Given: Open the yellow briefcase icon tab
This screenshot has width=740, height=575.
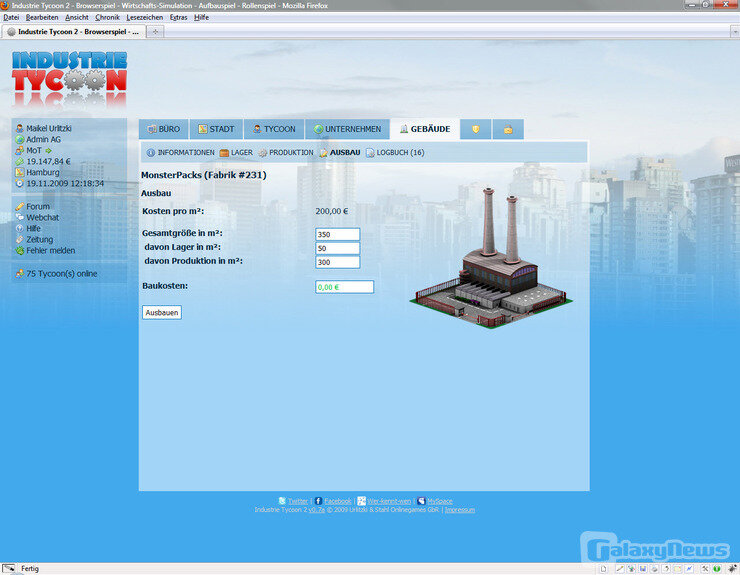Looking at the screenshot, I should [x=508, y=129].
